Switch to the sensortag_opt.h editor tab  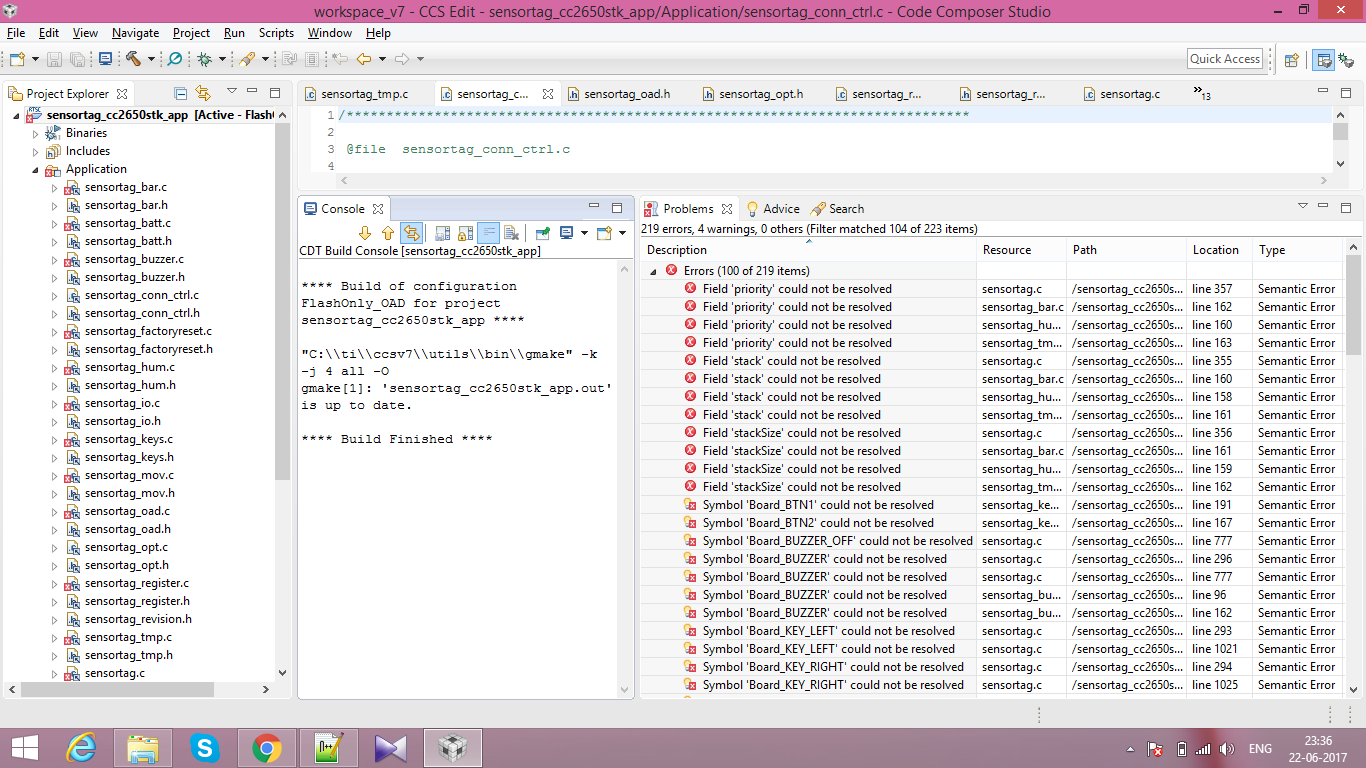[761, 94]
